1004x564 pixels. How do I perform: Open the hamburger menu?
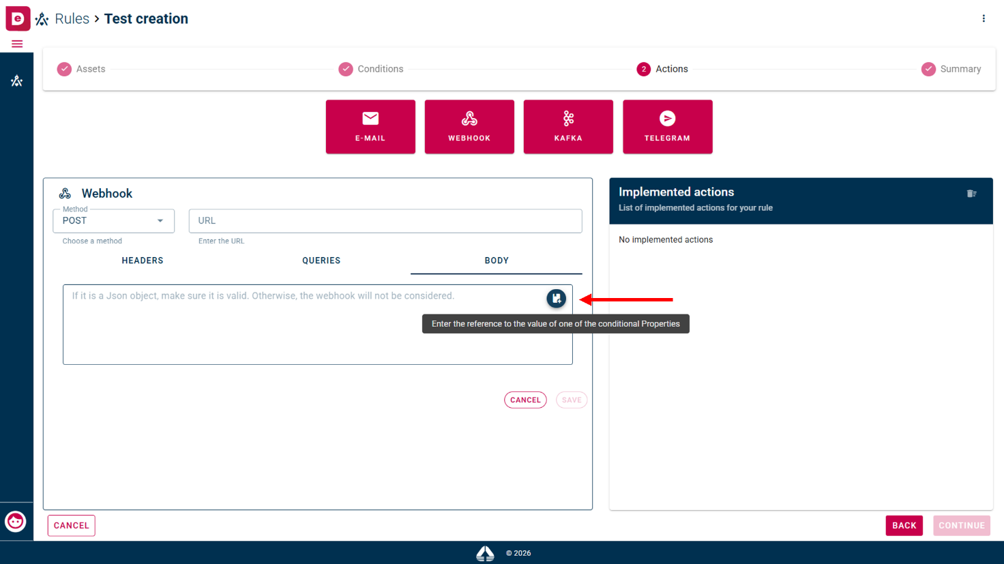17,44
